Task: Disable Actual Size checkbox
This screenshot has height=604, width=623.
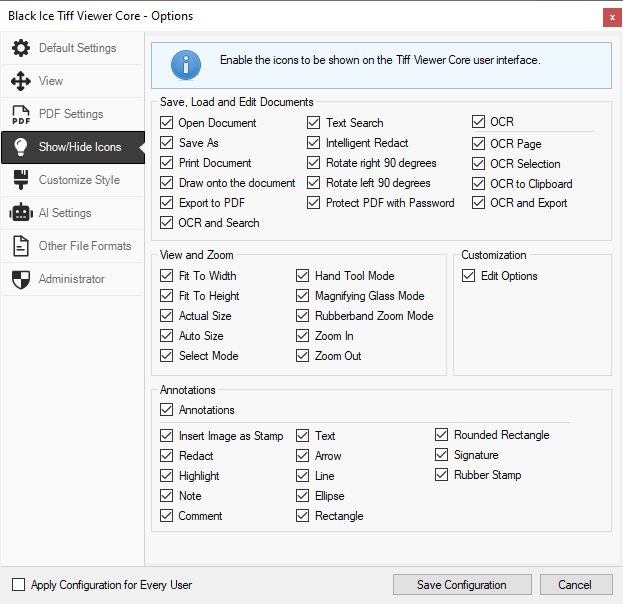Action: point(166,316)
